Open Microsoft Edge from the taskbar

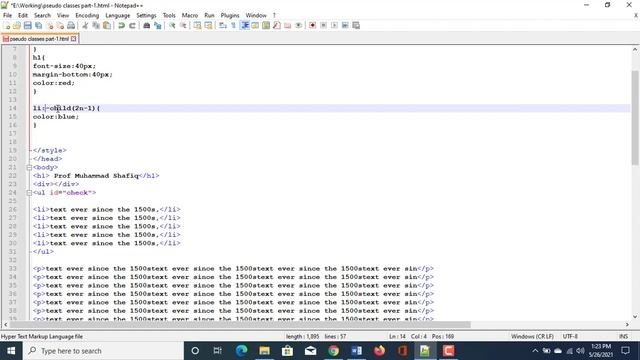click(241, 351)
